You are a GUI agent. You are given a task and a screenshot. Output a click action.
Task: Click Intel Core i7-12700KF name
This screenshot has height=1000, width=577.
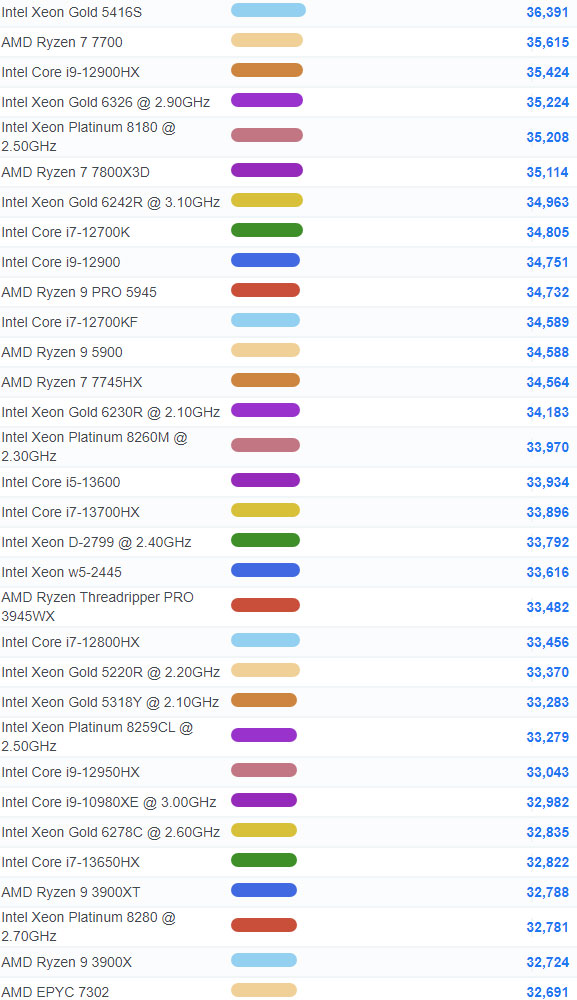(69, 322)
